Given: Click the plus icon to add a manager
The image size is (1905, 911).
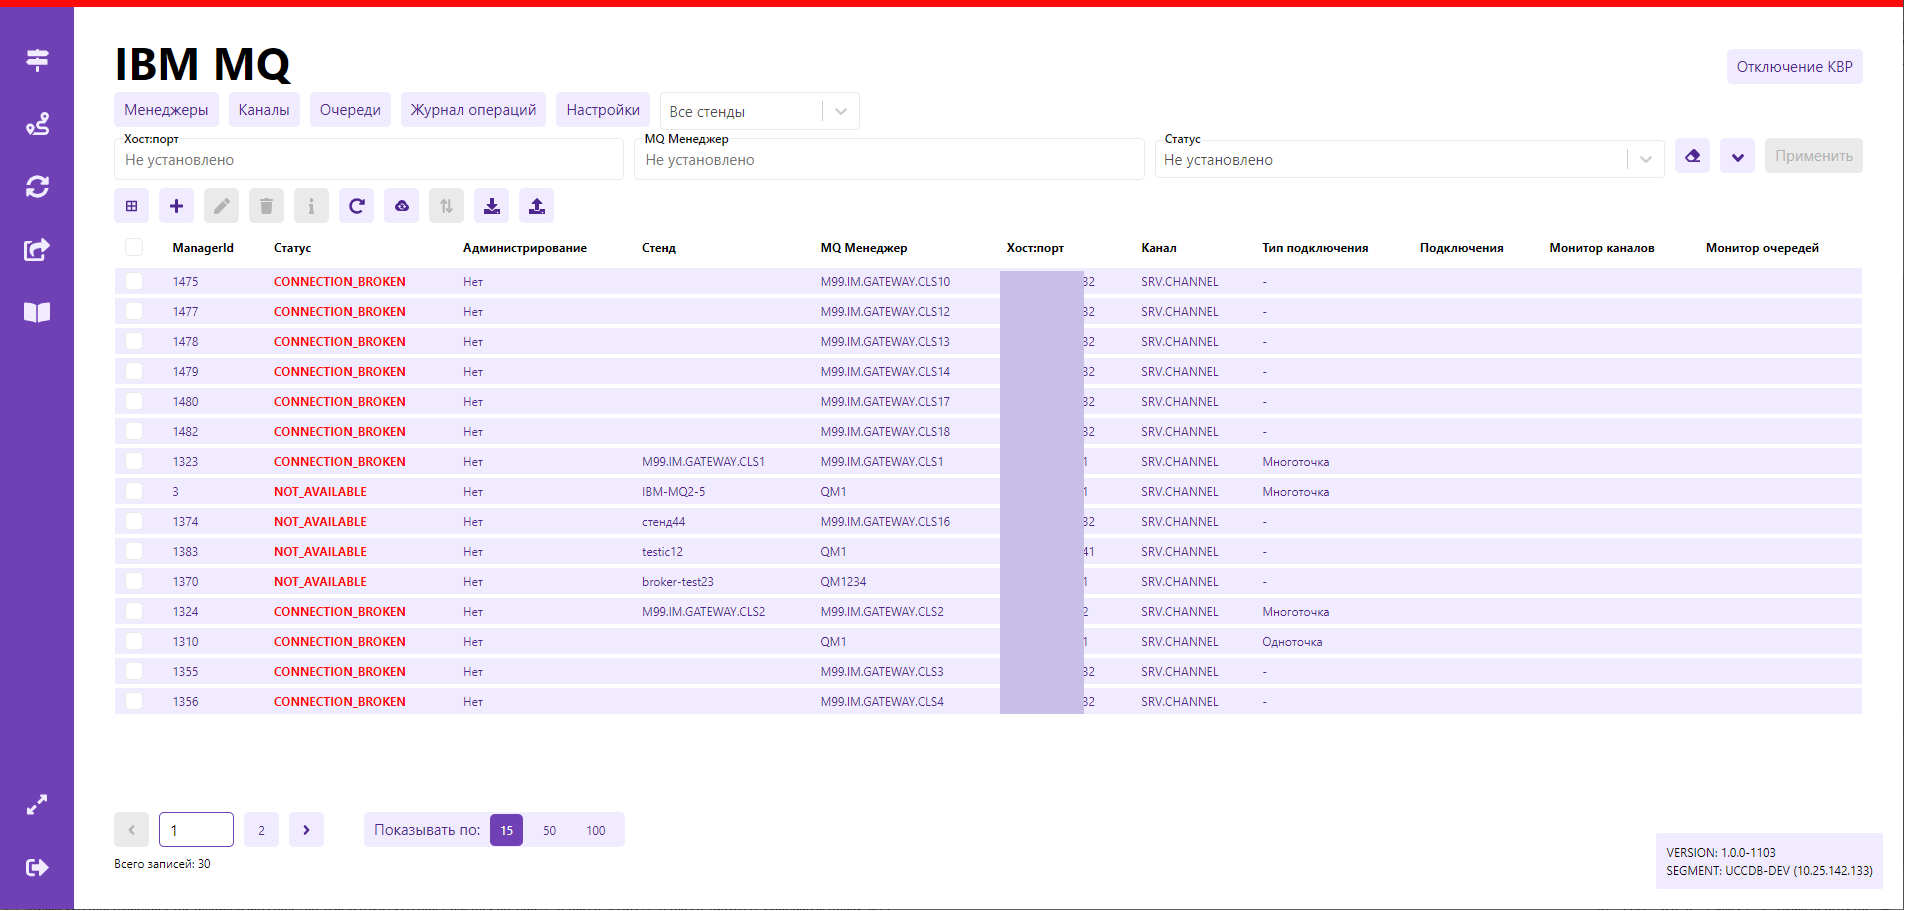Looking at the screenshot, I should (176, 206).
